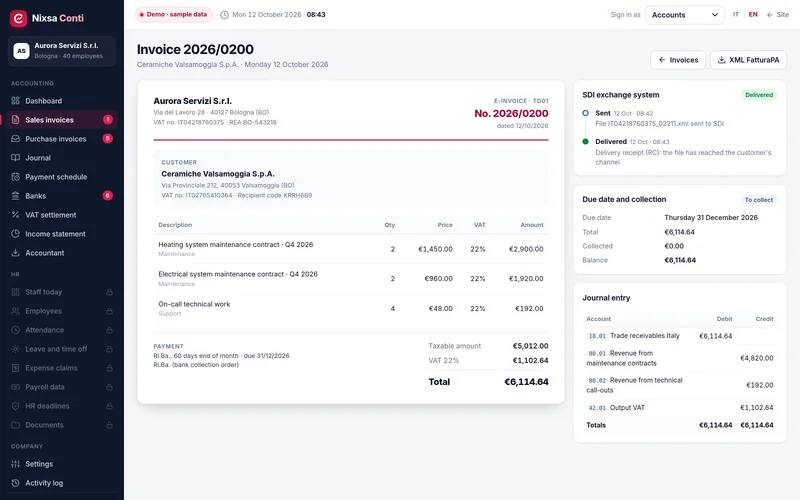Open Settings in the sidebar

point(62,464)
